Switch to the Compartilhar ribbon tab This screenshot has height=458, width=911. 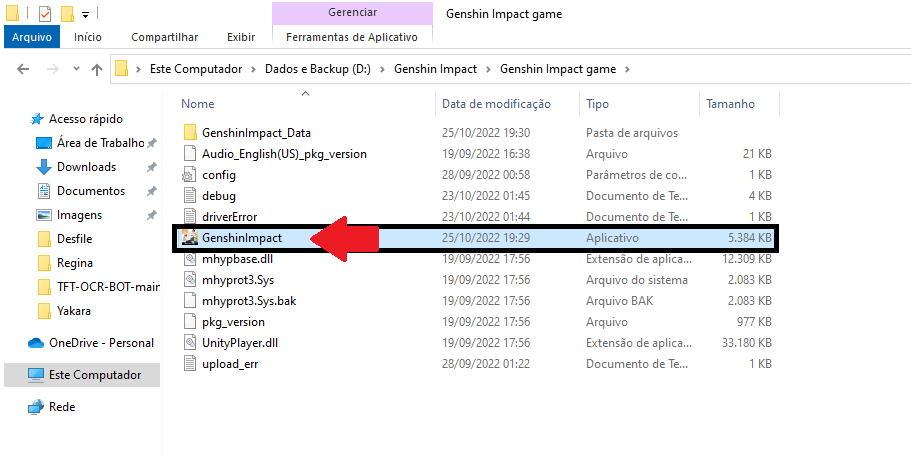tap(164, 37)
